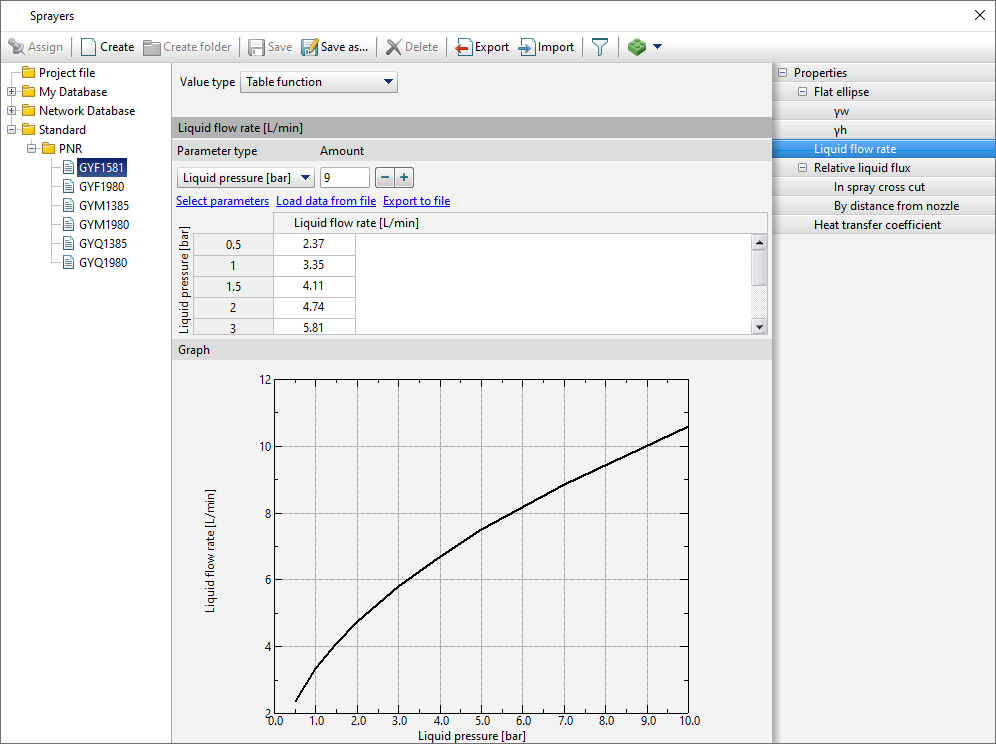Screen dimensions: 996x744
Task: Open the Liquid pressure parameter dropdown
Action: [x=245, y=178]
